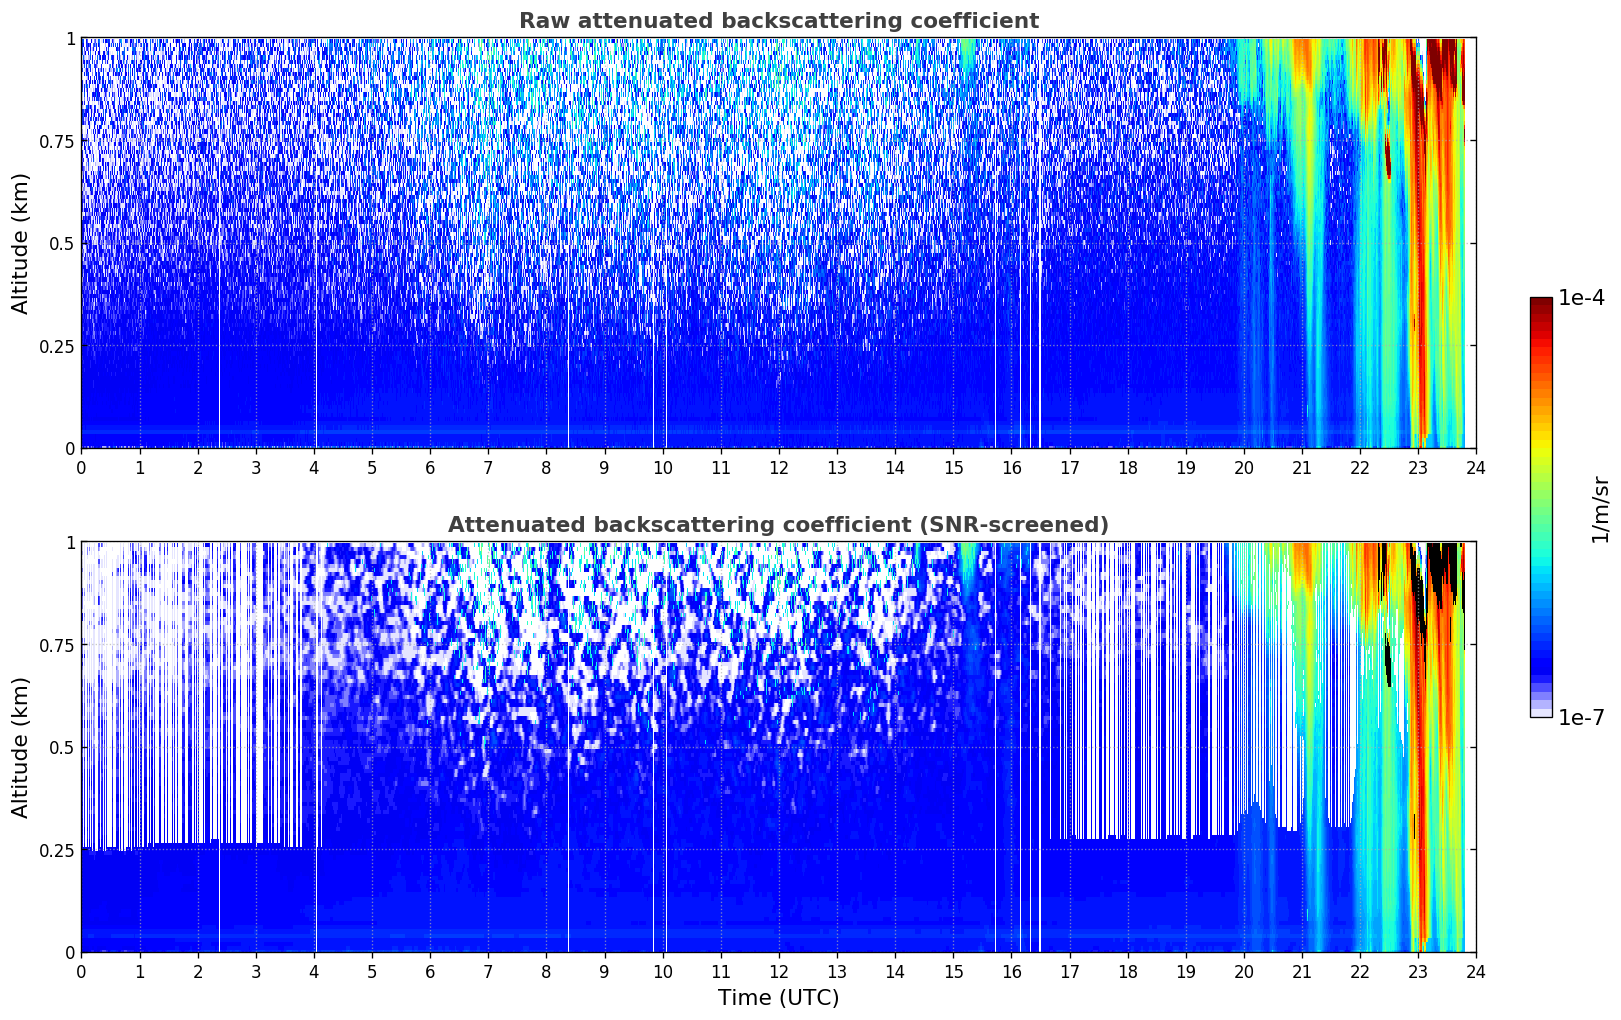Click the '1e-4' colorbar maximum label

[x=1581, y=298]
